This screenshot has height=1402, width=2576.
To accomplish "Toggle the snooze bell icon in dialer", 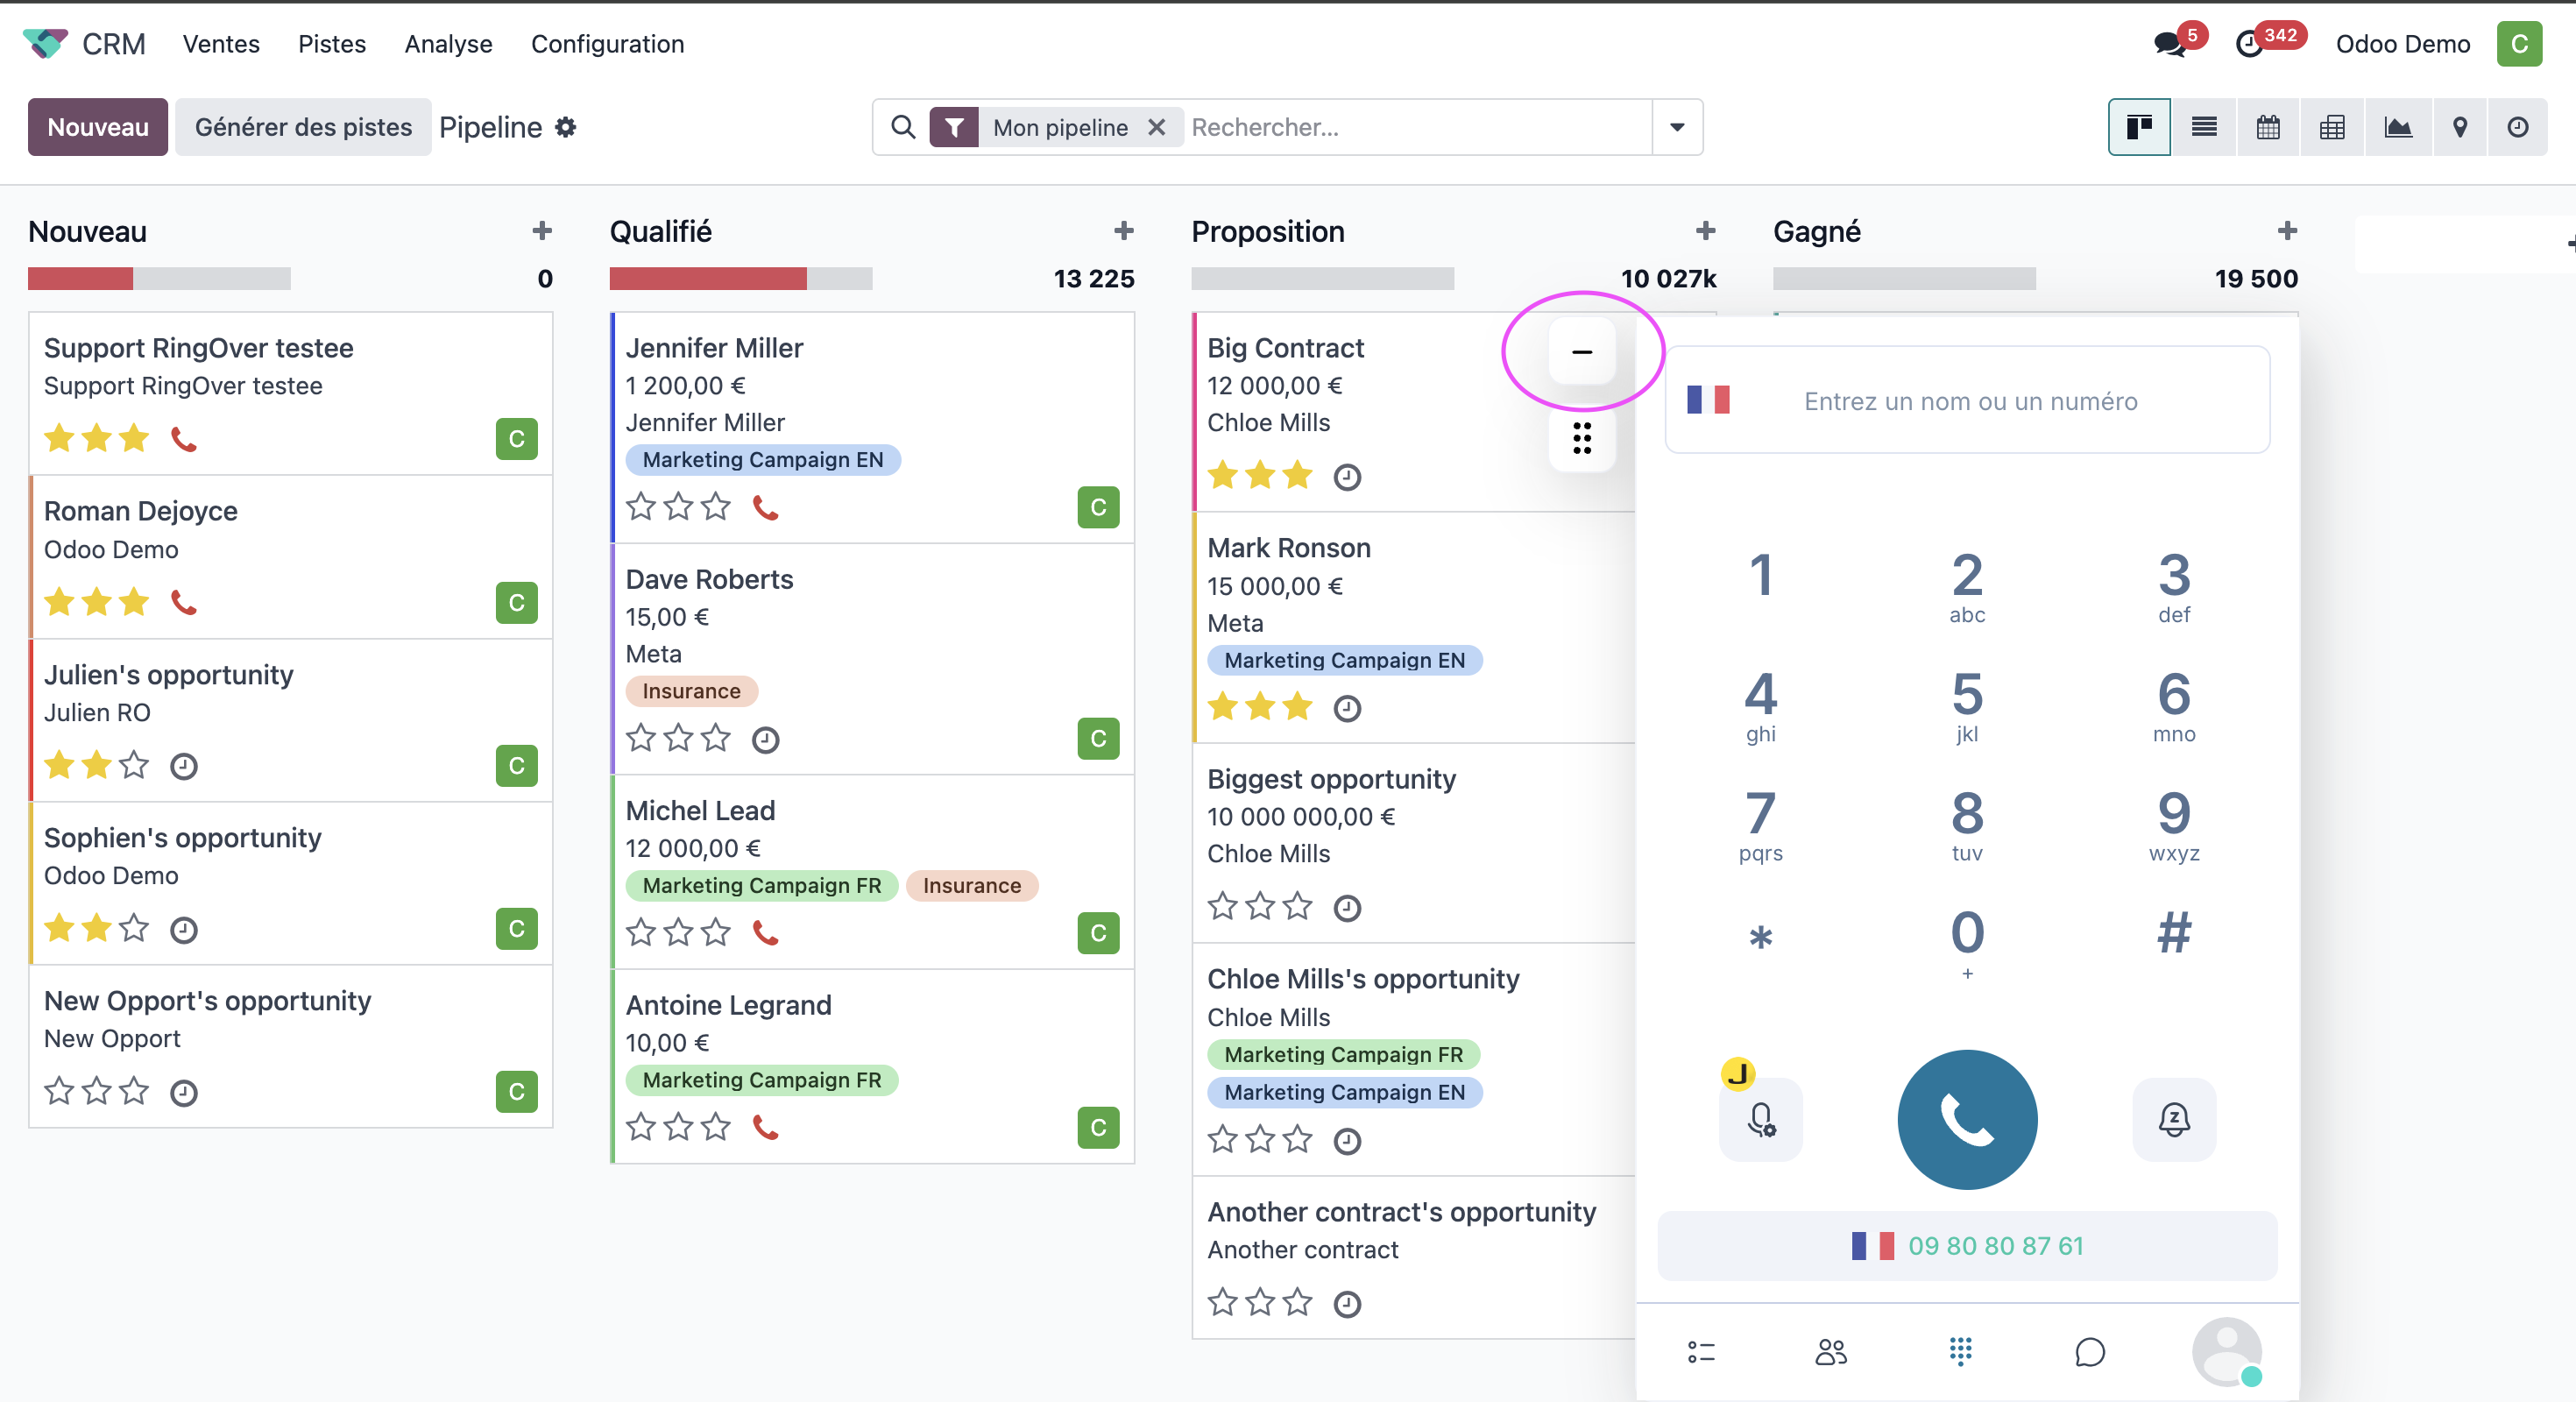I will pos(2174,1119).
